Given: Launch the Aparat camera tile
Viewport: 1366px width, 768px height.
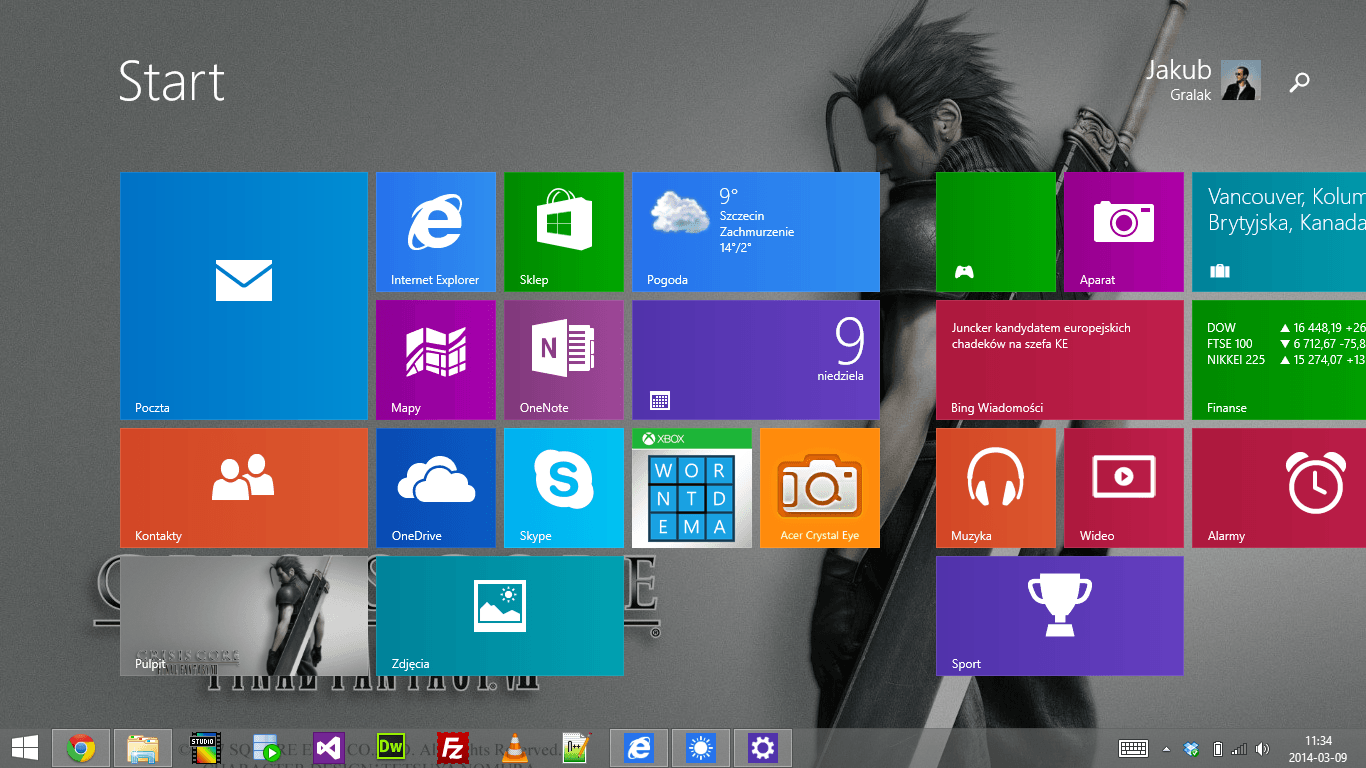Looking at the screenshot, I should (1124, 232).
